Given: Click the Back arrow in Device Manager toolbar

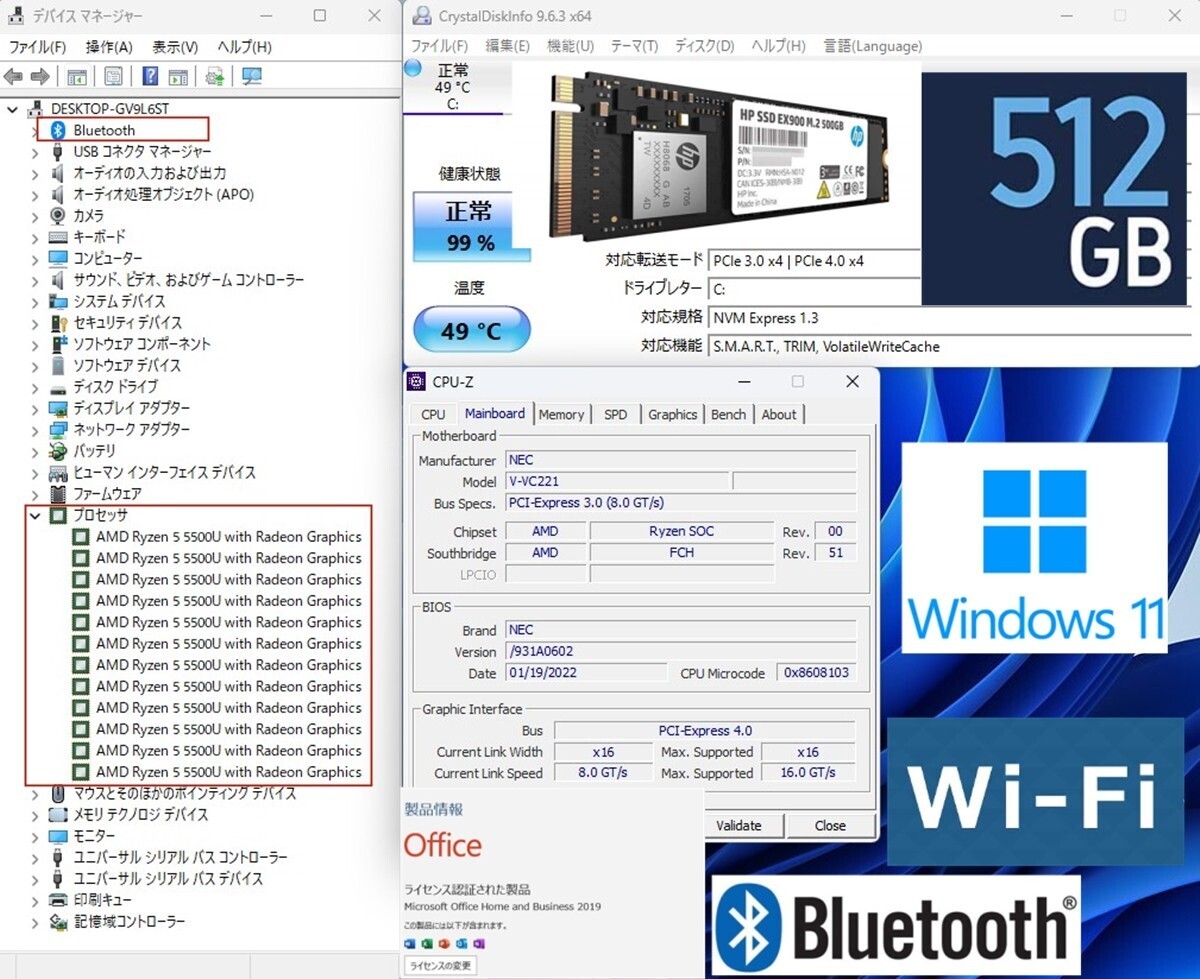Looking at the screenshot, I should coord(13,77).
